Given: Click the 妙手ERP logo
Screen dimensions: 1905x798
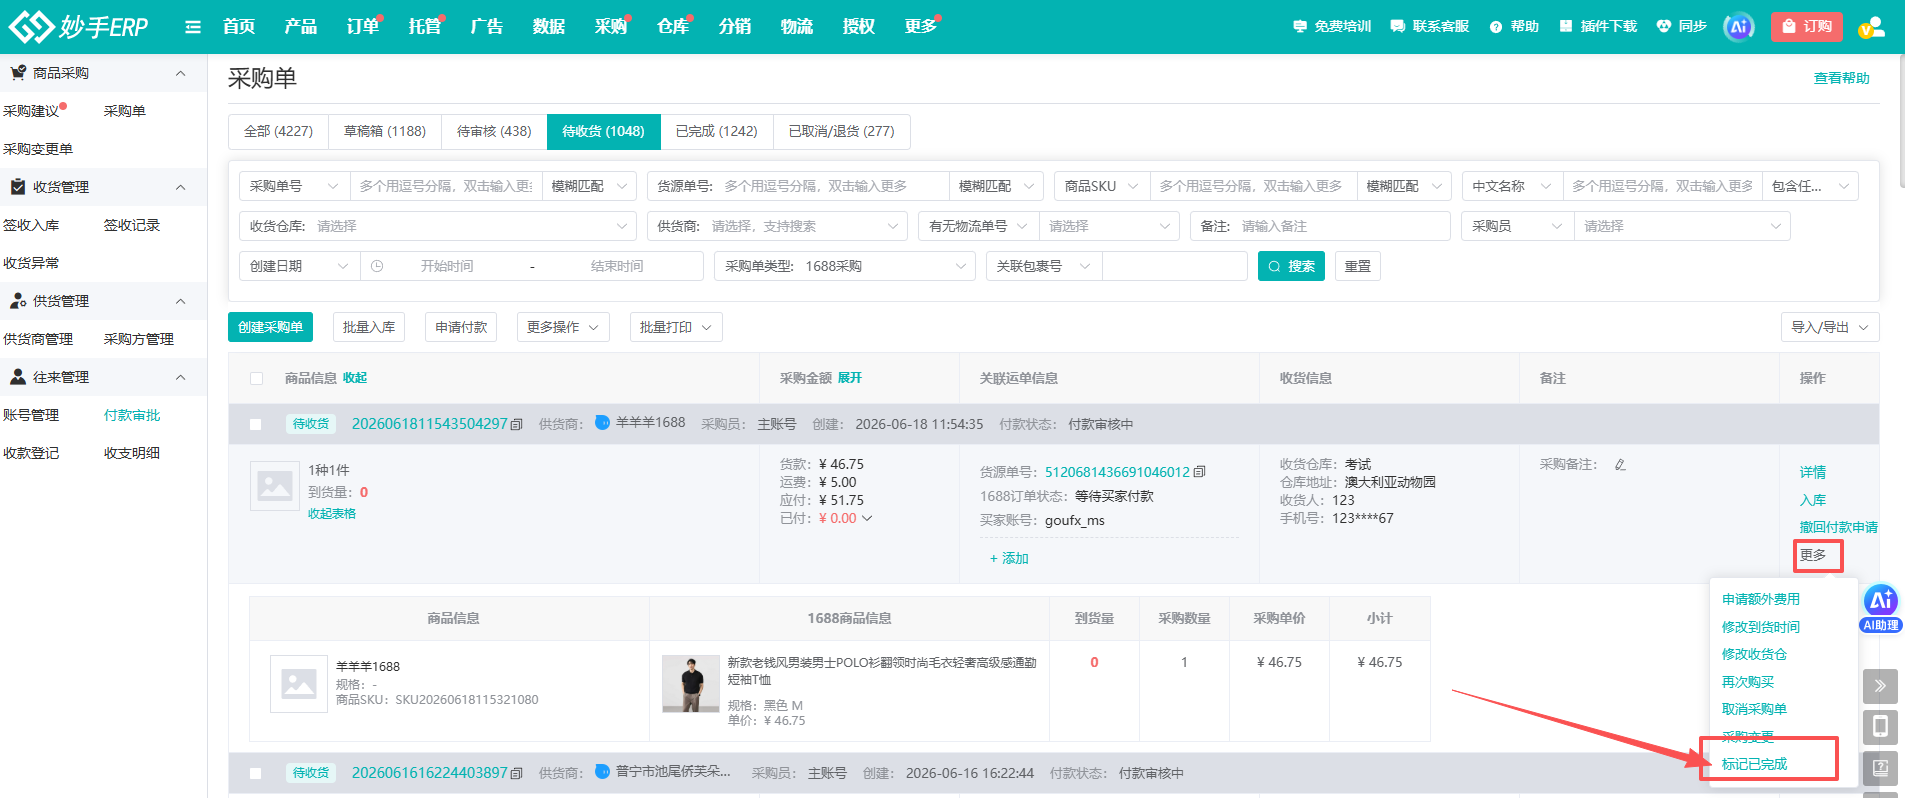Looking at the screenshot, I should 78,27.
